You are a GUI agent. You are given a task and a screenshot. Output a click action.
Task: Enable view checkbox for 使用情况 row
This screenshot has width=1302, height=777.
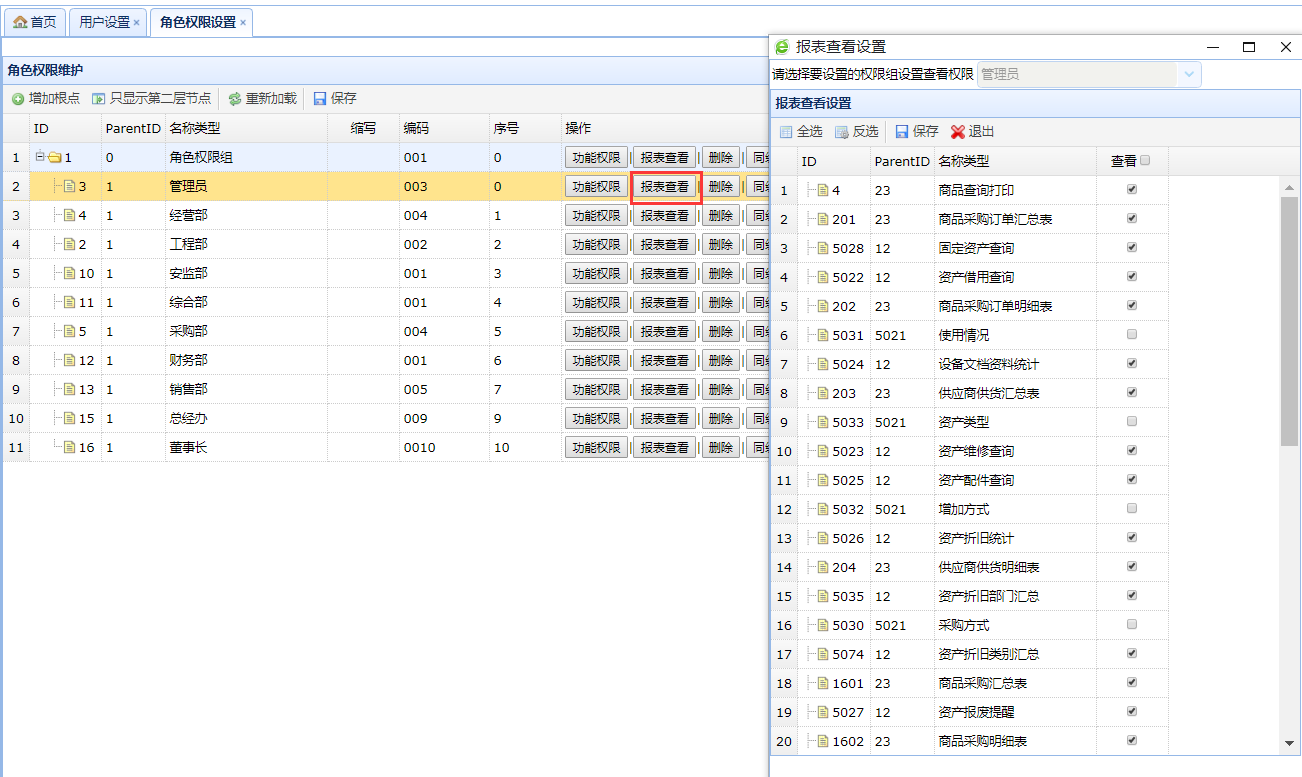pos(1132,335)
